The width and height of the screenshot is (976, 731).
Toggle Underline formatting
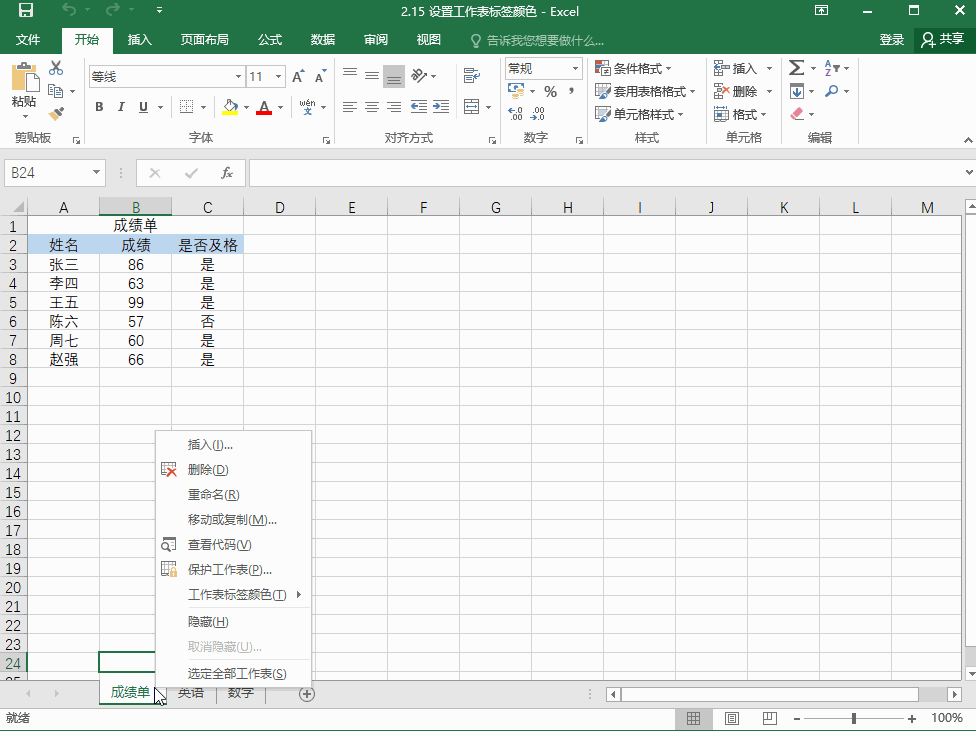(x=143, y=107)
